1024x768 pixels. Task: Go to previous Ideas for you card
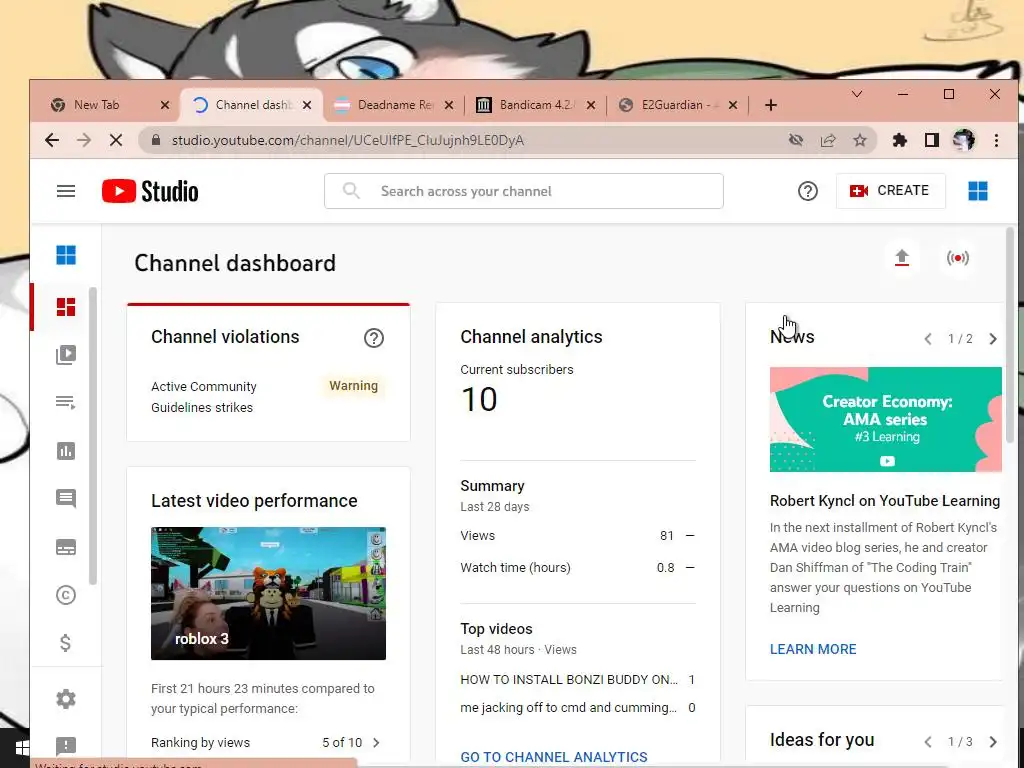coord(928,742)
